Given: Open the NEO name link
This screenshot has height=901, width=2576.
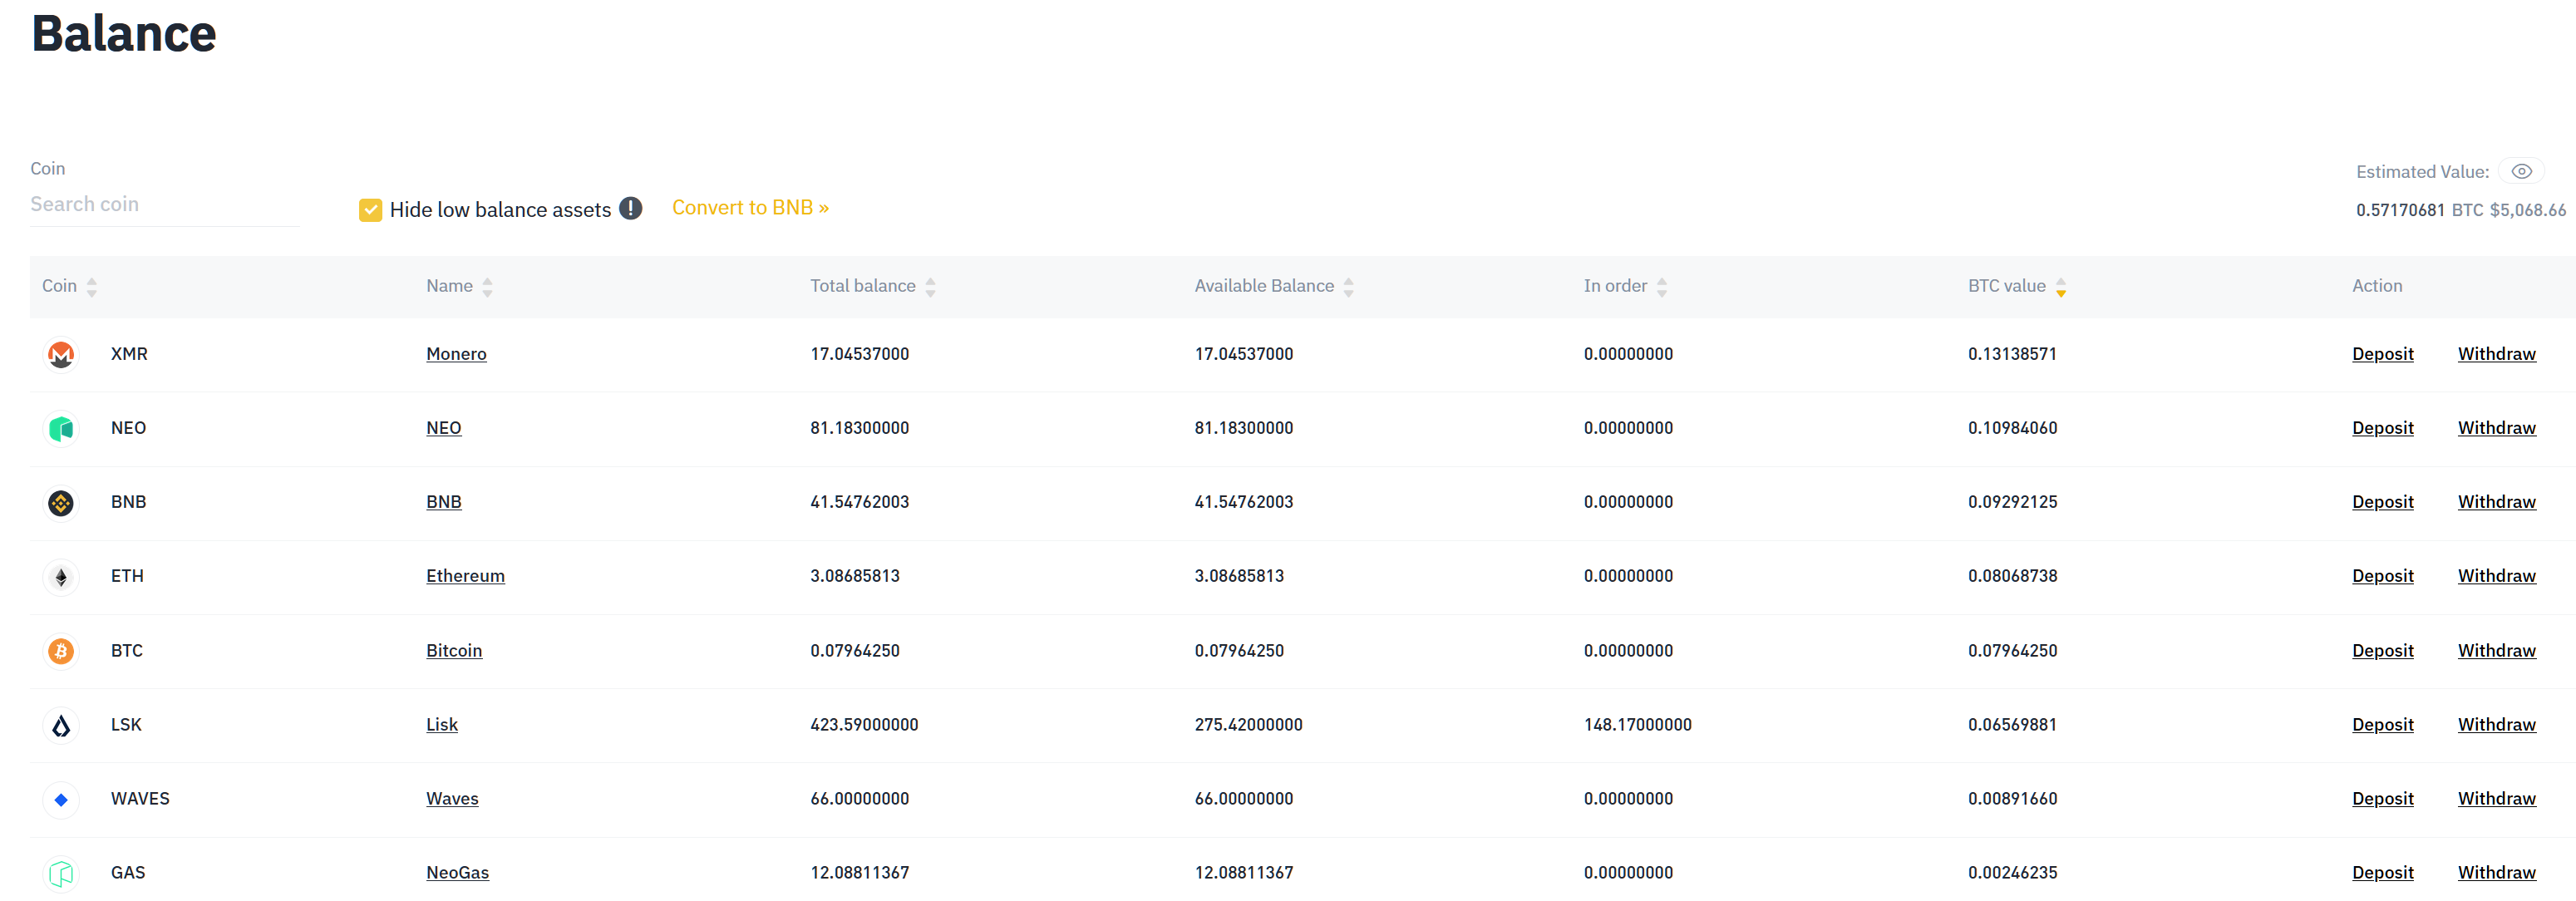Looking at the screenshot, I should tap(443, 427).
